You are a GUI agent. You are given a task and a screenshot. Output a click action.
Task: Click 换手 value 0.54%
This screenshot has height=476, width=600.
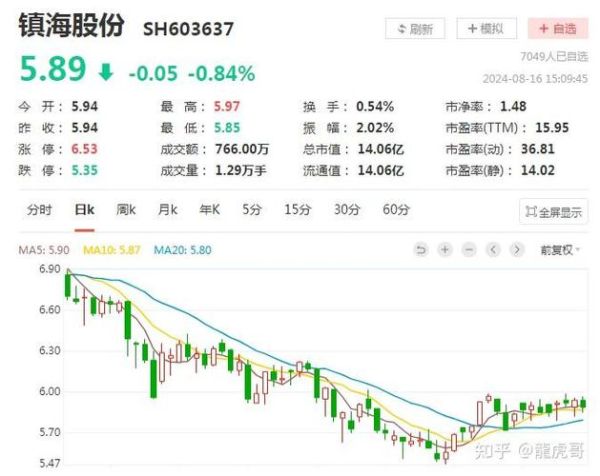[375, 106]
